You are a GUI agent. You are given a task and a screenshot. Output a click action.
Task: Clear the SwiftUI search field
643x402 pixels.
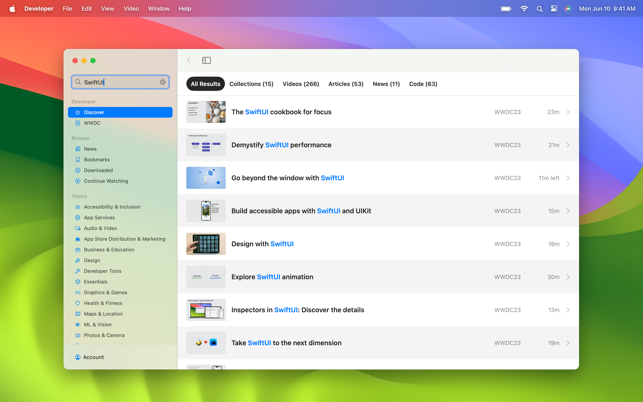pos(163,82)
